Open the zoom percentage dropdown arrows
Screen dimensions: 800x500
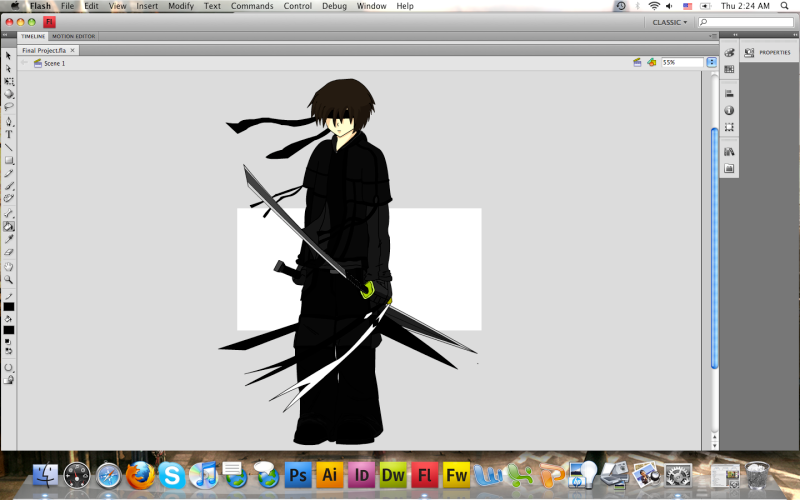click(711, 62)
